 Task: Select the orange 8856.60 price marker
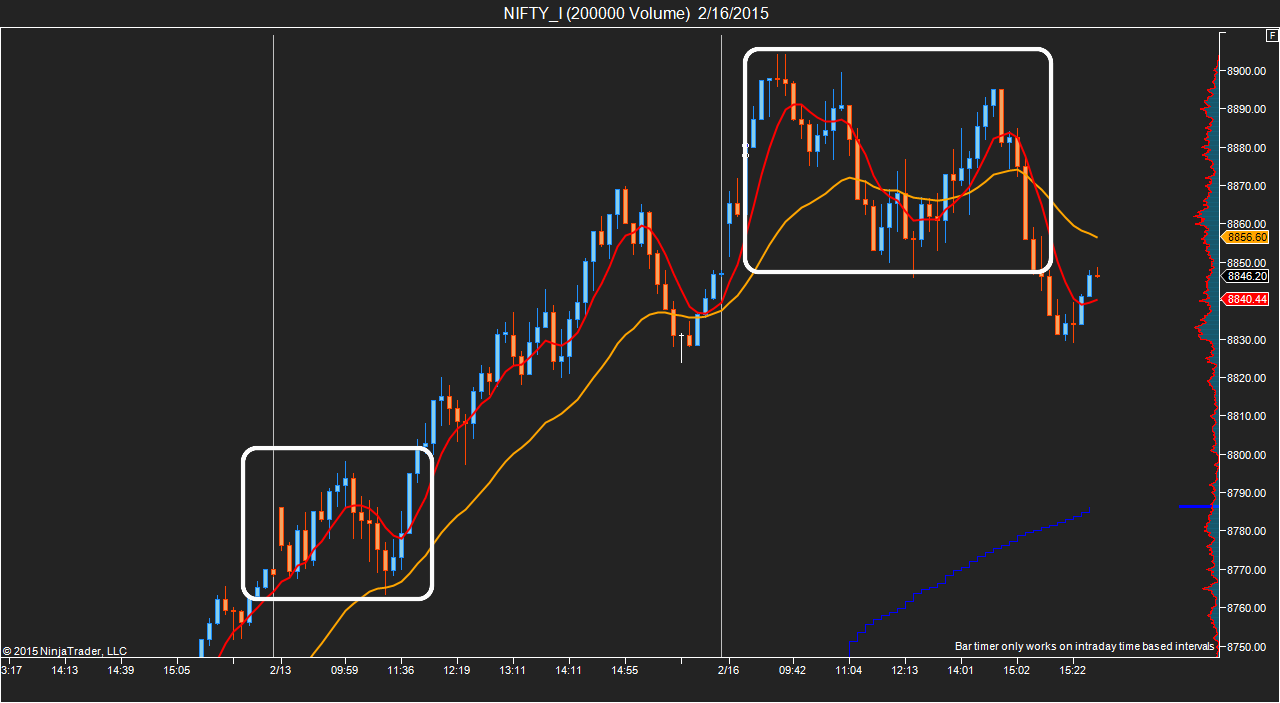point(1248,237)
